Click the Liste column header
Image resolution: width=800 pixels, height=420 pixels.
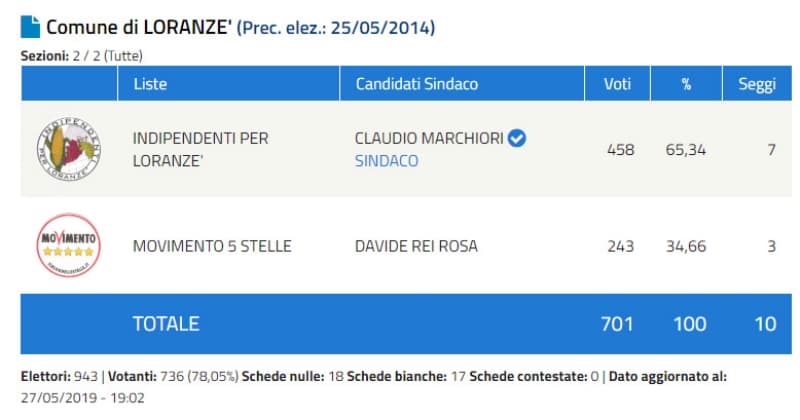(150, 84)
